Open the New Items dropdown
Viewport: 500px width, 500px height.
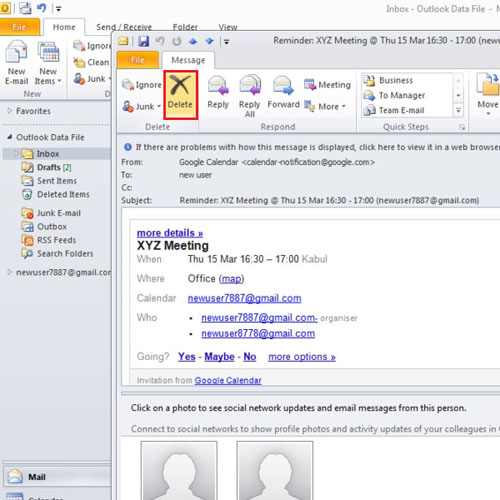pyautogui.click(x=48, y=62)
